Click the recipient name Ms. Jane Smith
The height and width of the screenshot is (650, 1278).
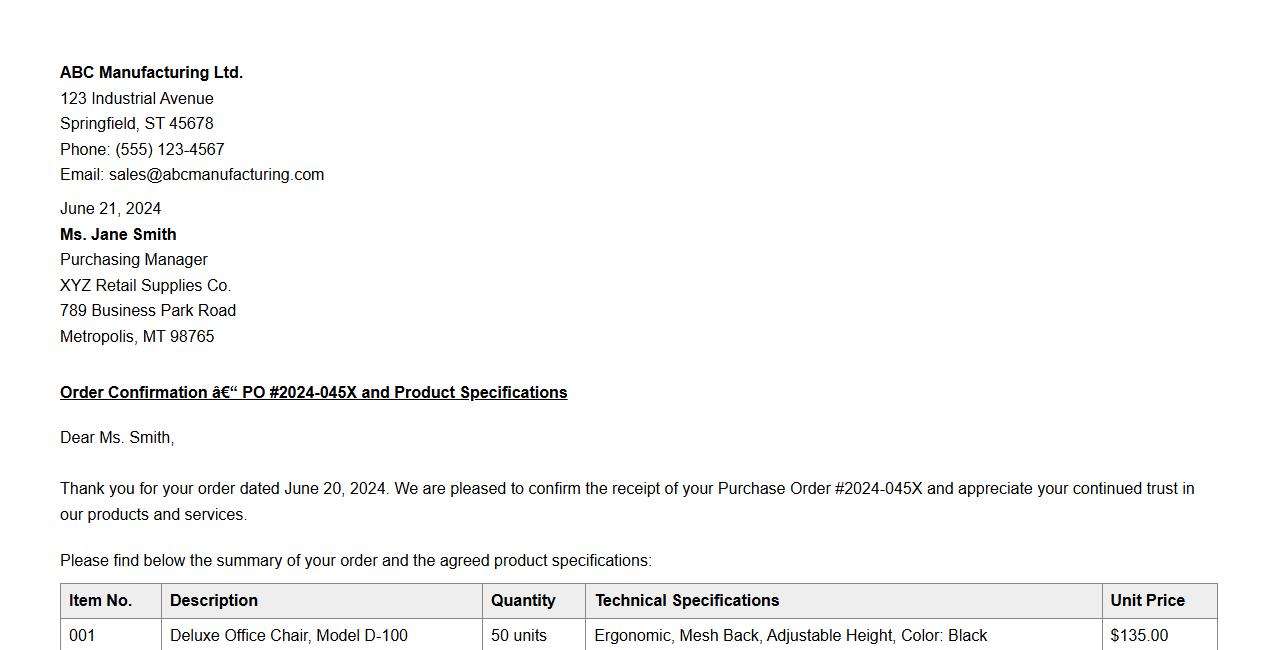(118, 235)
